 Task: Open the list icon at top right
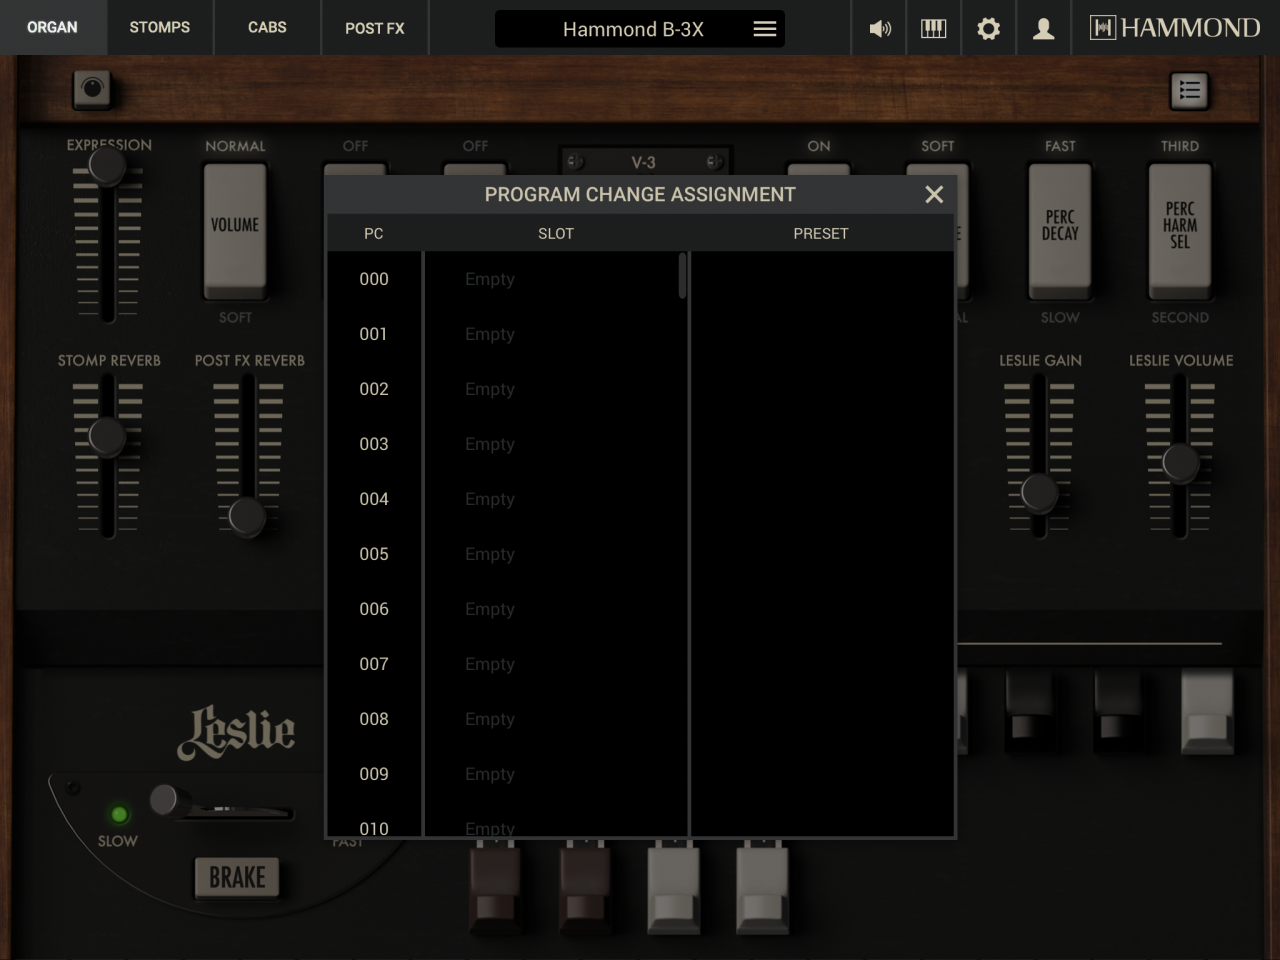point(1190,91)
